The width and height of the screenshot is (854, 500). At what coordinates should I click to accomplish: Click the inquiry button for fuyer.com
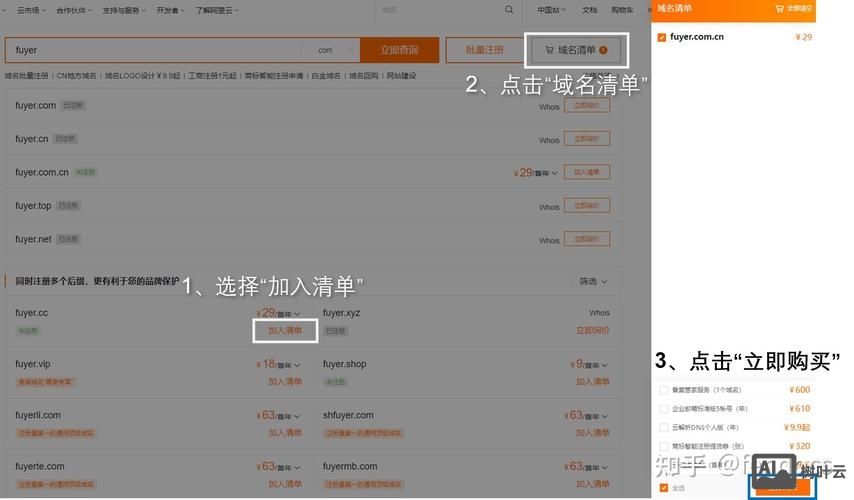click(587, 105)
